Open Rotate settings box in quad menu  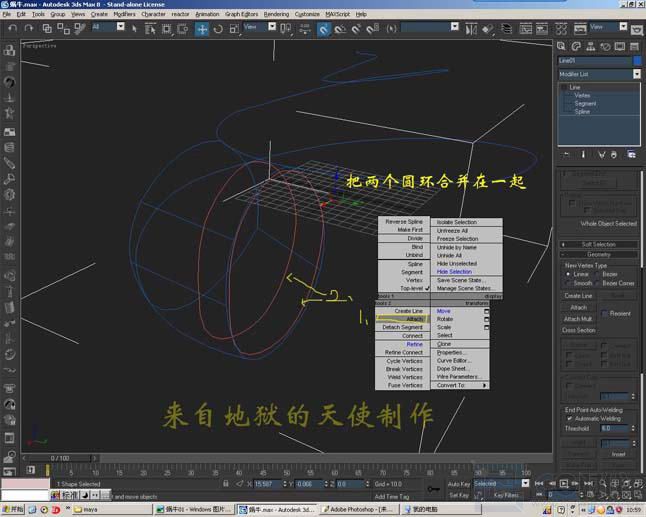(487, 319)
